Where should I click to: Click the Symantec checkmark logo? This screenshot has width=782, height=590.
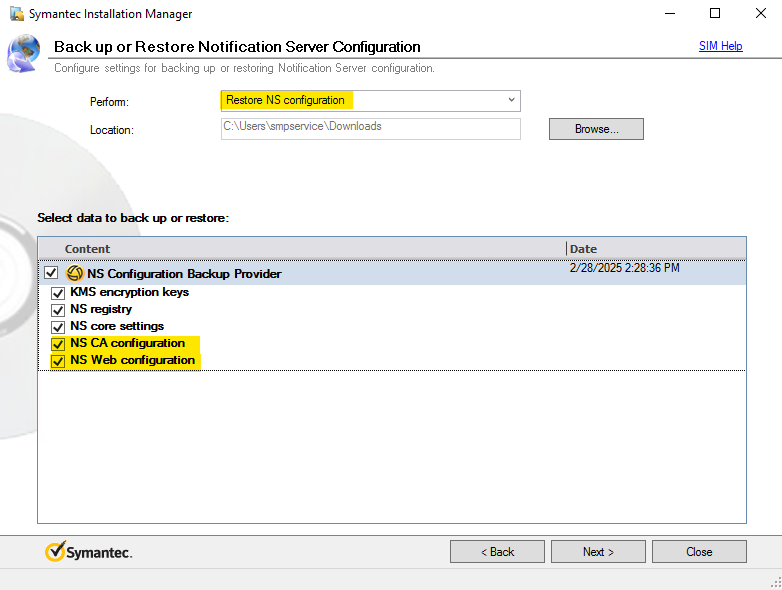click(56, 552)
